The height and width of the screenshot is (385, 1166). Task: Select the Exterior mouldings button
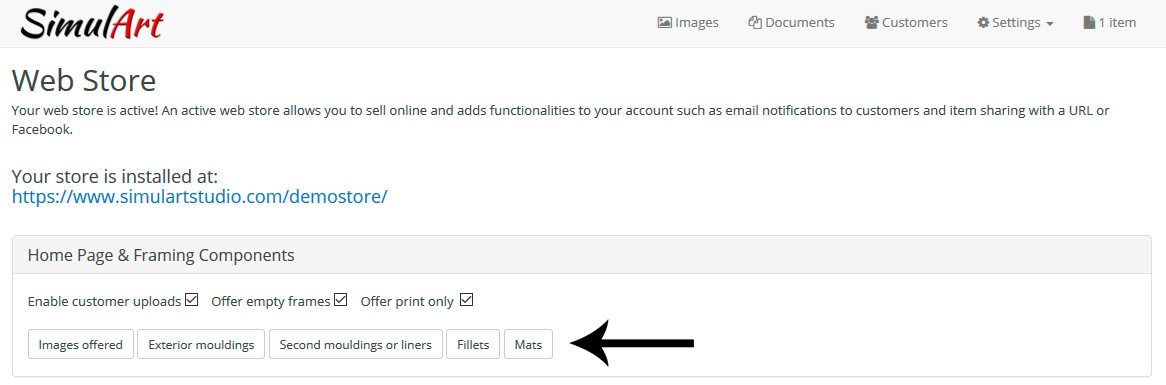[201, 344]
